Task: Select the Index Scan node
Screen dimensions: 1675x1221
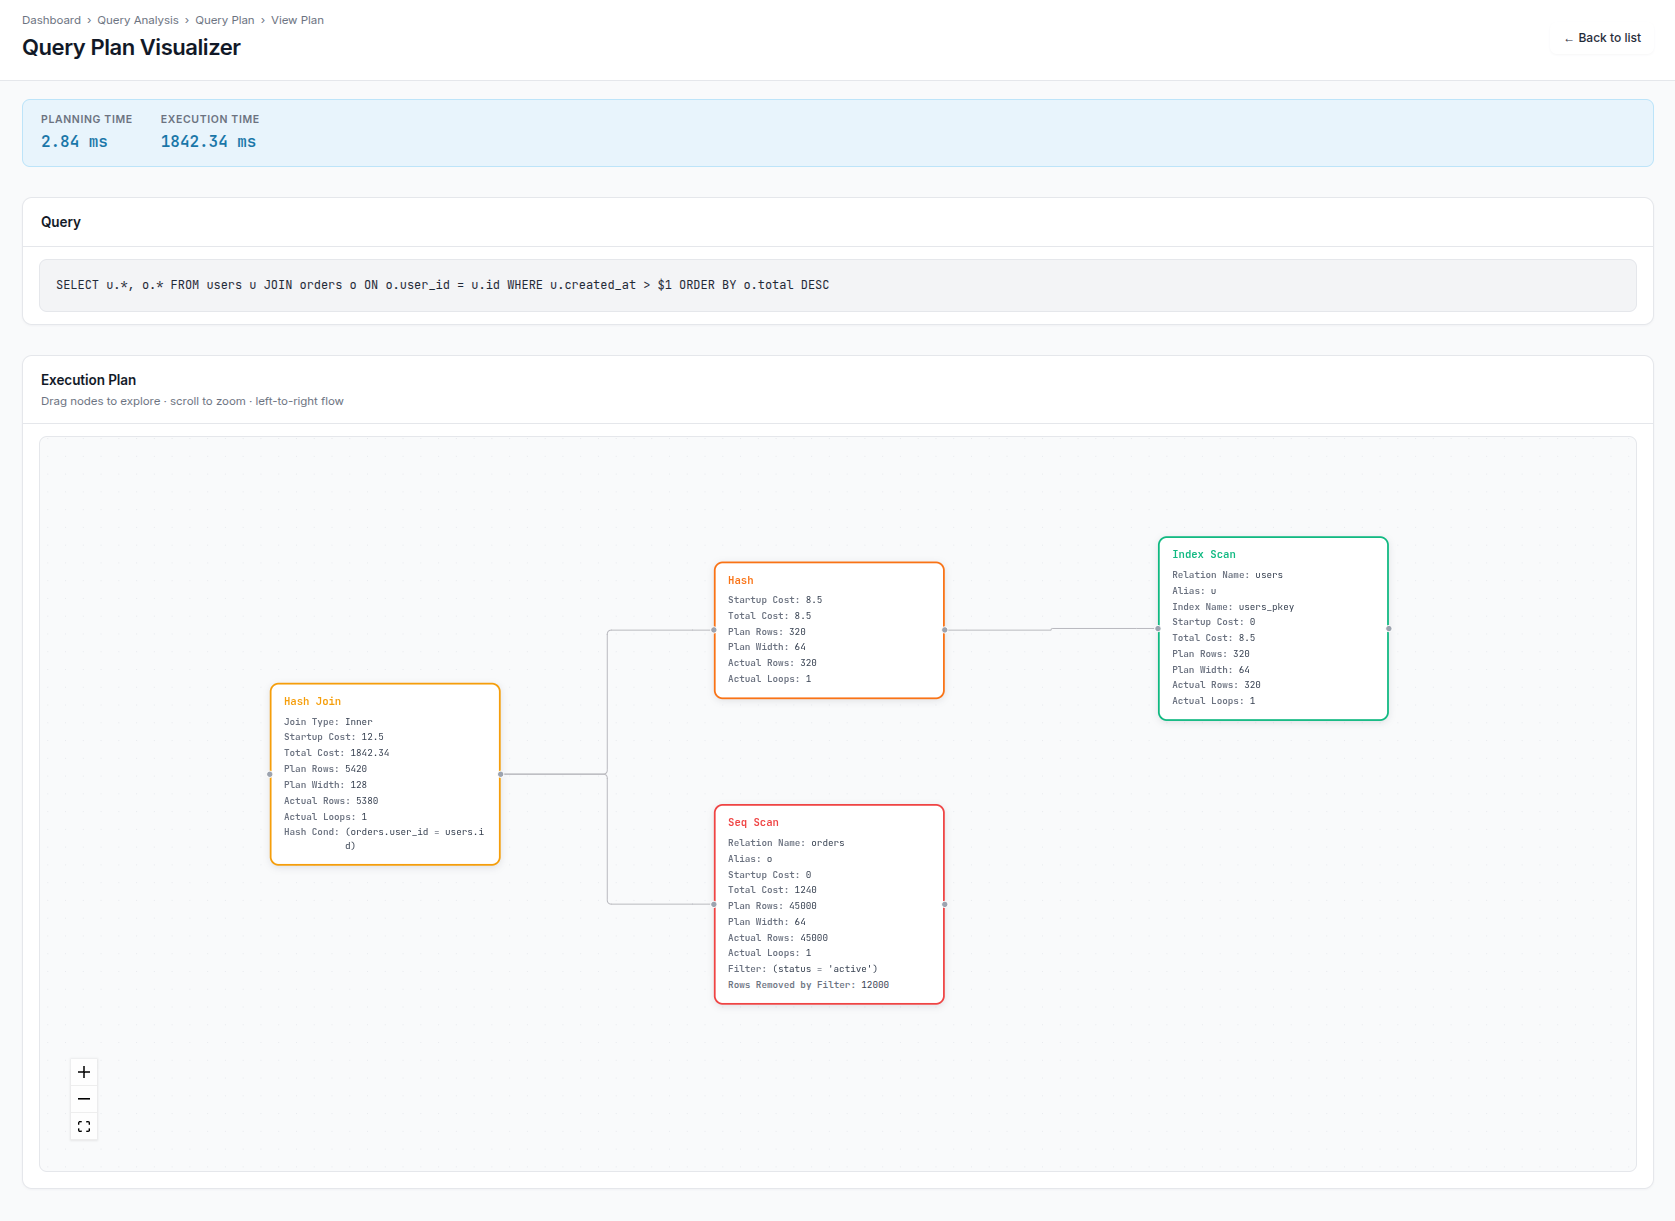Action: pyautogui.click(x=1273, y=628)
